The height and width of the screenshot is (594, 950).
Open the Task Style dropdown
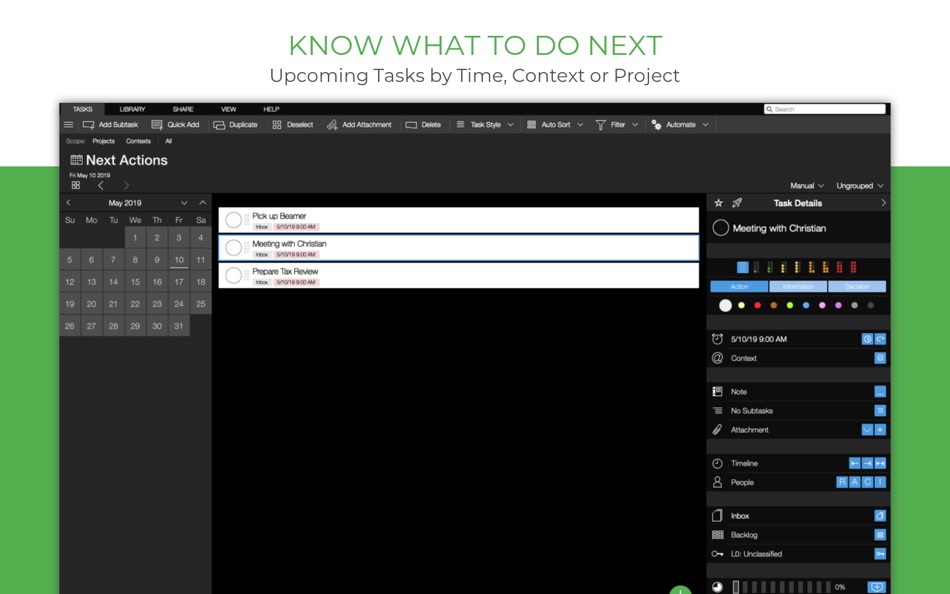point(485,125)
